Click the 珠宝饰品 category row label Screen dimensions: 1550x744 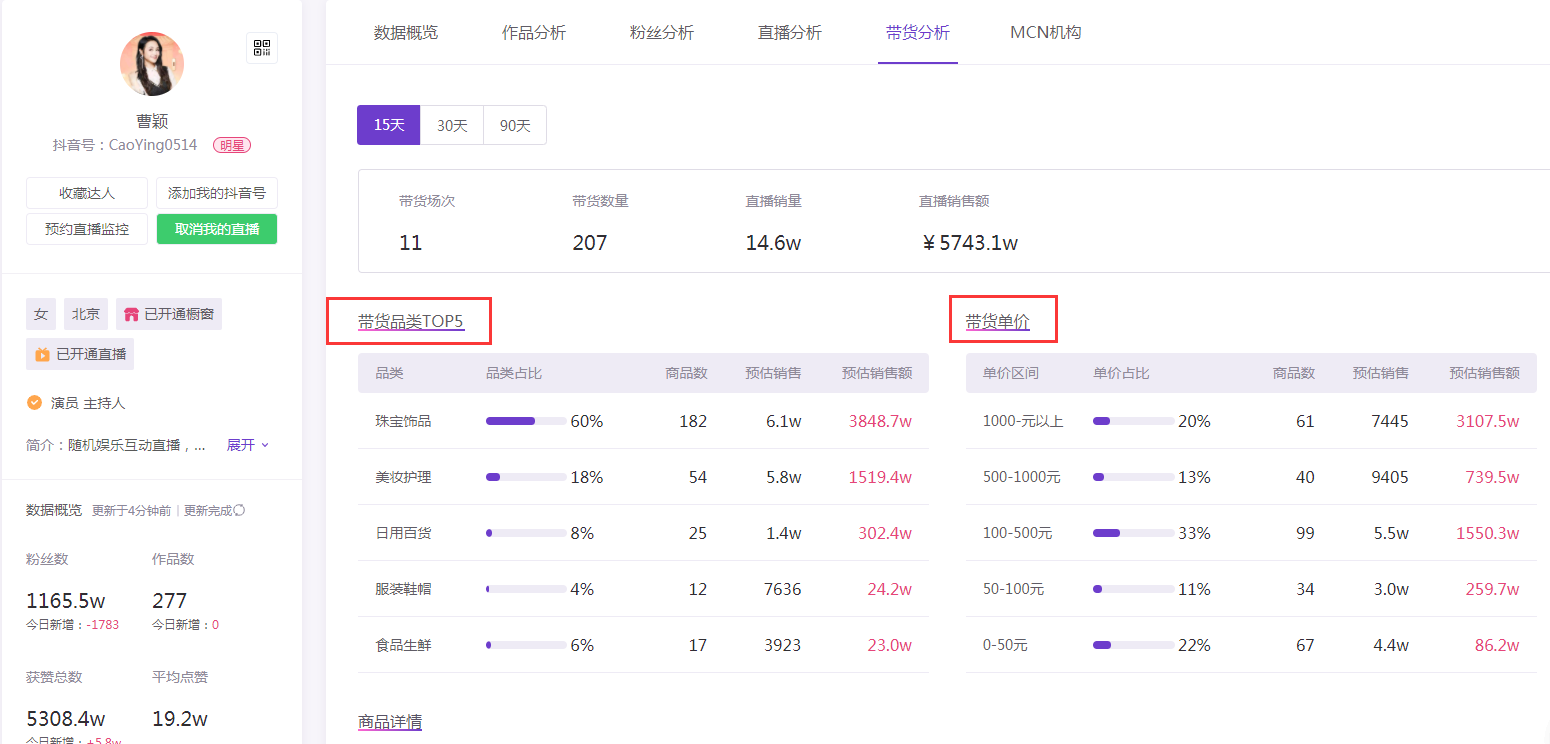tap(403, 421)
